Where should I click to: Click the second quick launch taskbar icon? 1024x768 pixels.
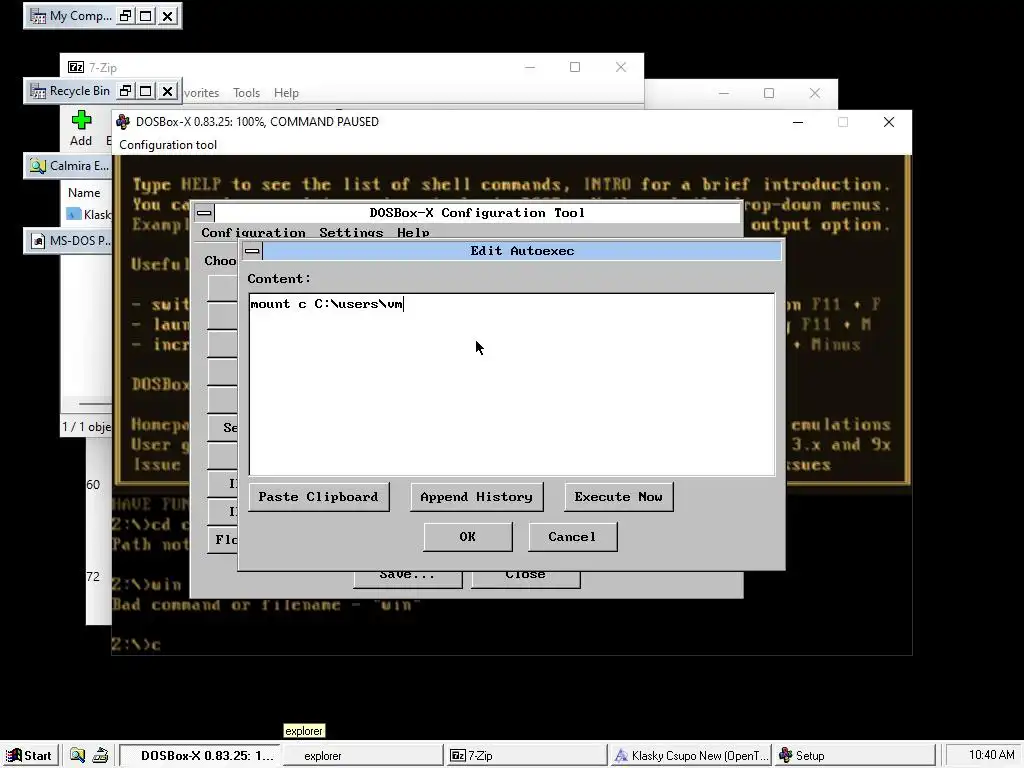100,756
